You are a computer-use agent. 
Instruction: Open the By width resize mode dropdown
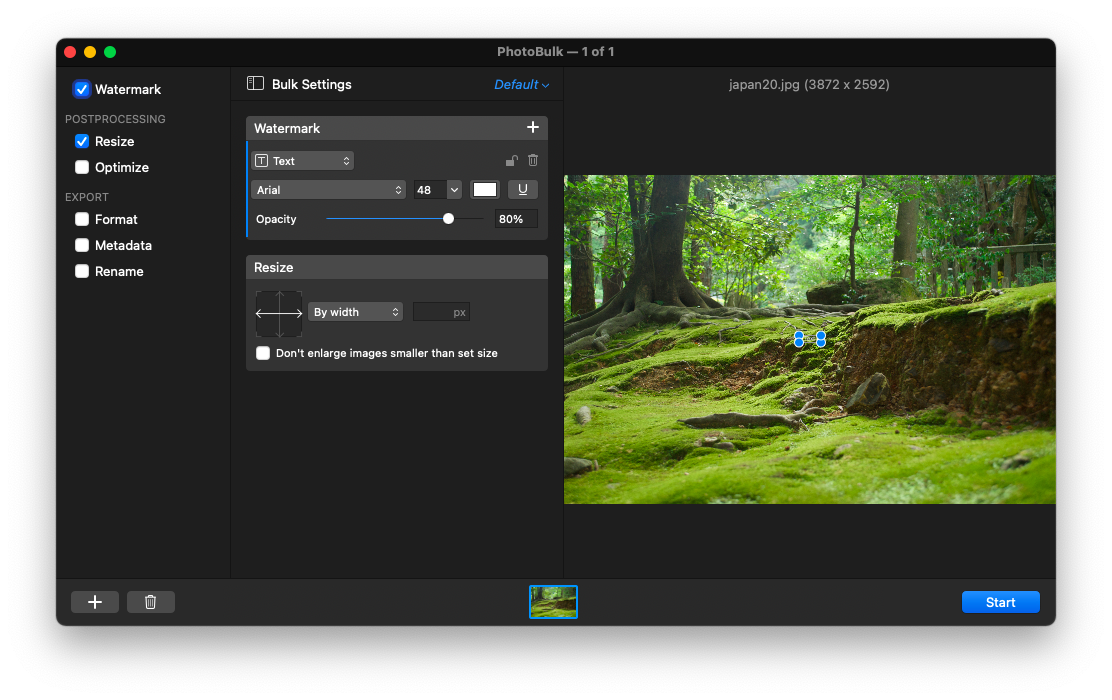(355, 312)
